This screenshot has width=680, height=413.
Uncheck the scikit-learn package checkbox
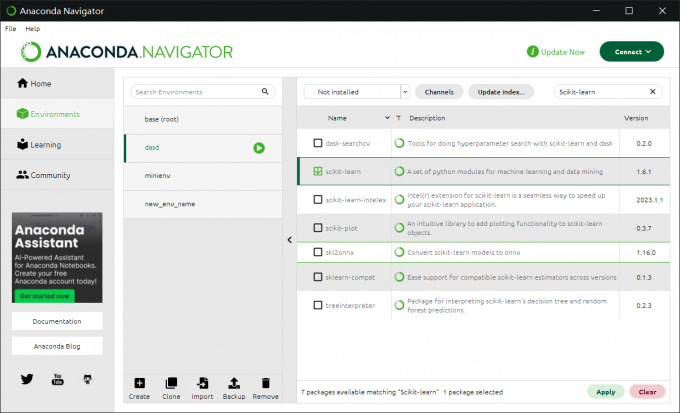(318, 171)
